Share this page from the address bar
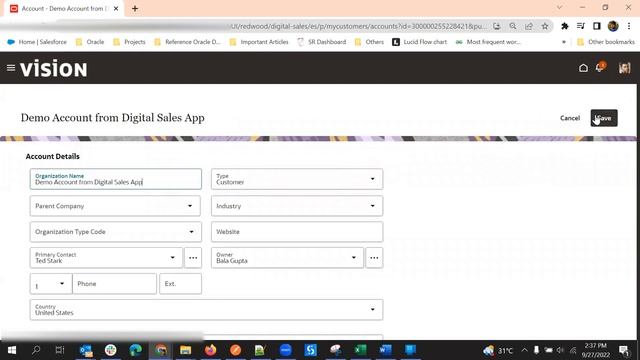This screenshot has width=640, height=360. click(529, 26)
